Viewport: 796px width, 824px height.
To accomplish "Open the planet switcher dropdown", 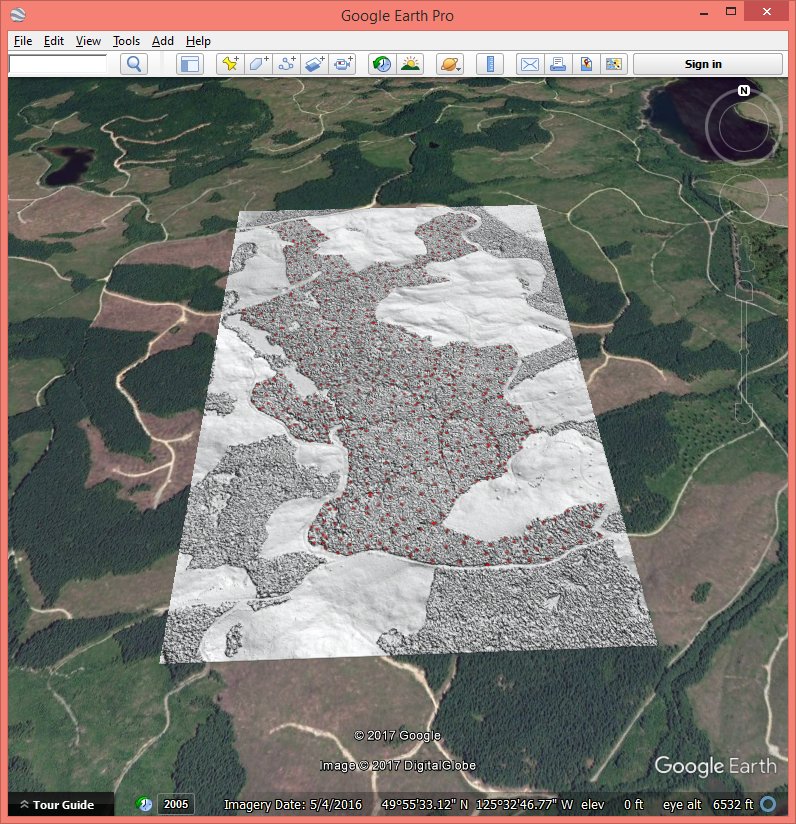I will [x=450, y=64].
